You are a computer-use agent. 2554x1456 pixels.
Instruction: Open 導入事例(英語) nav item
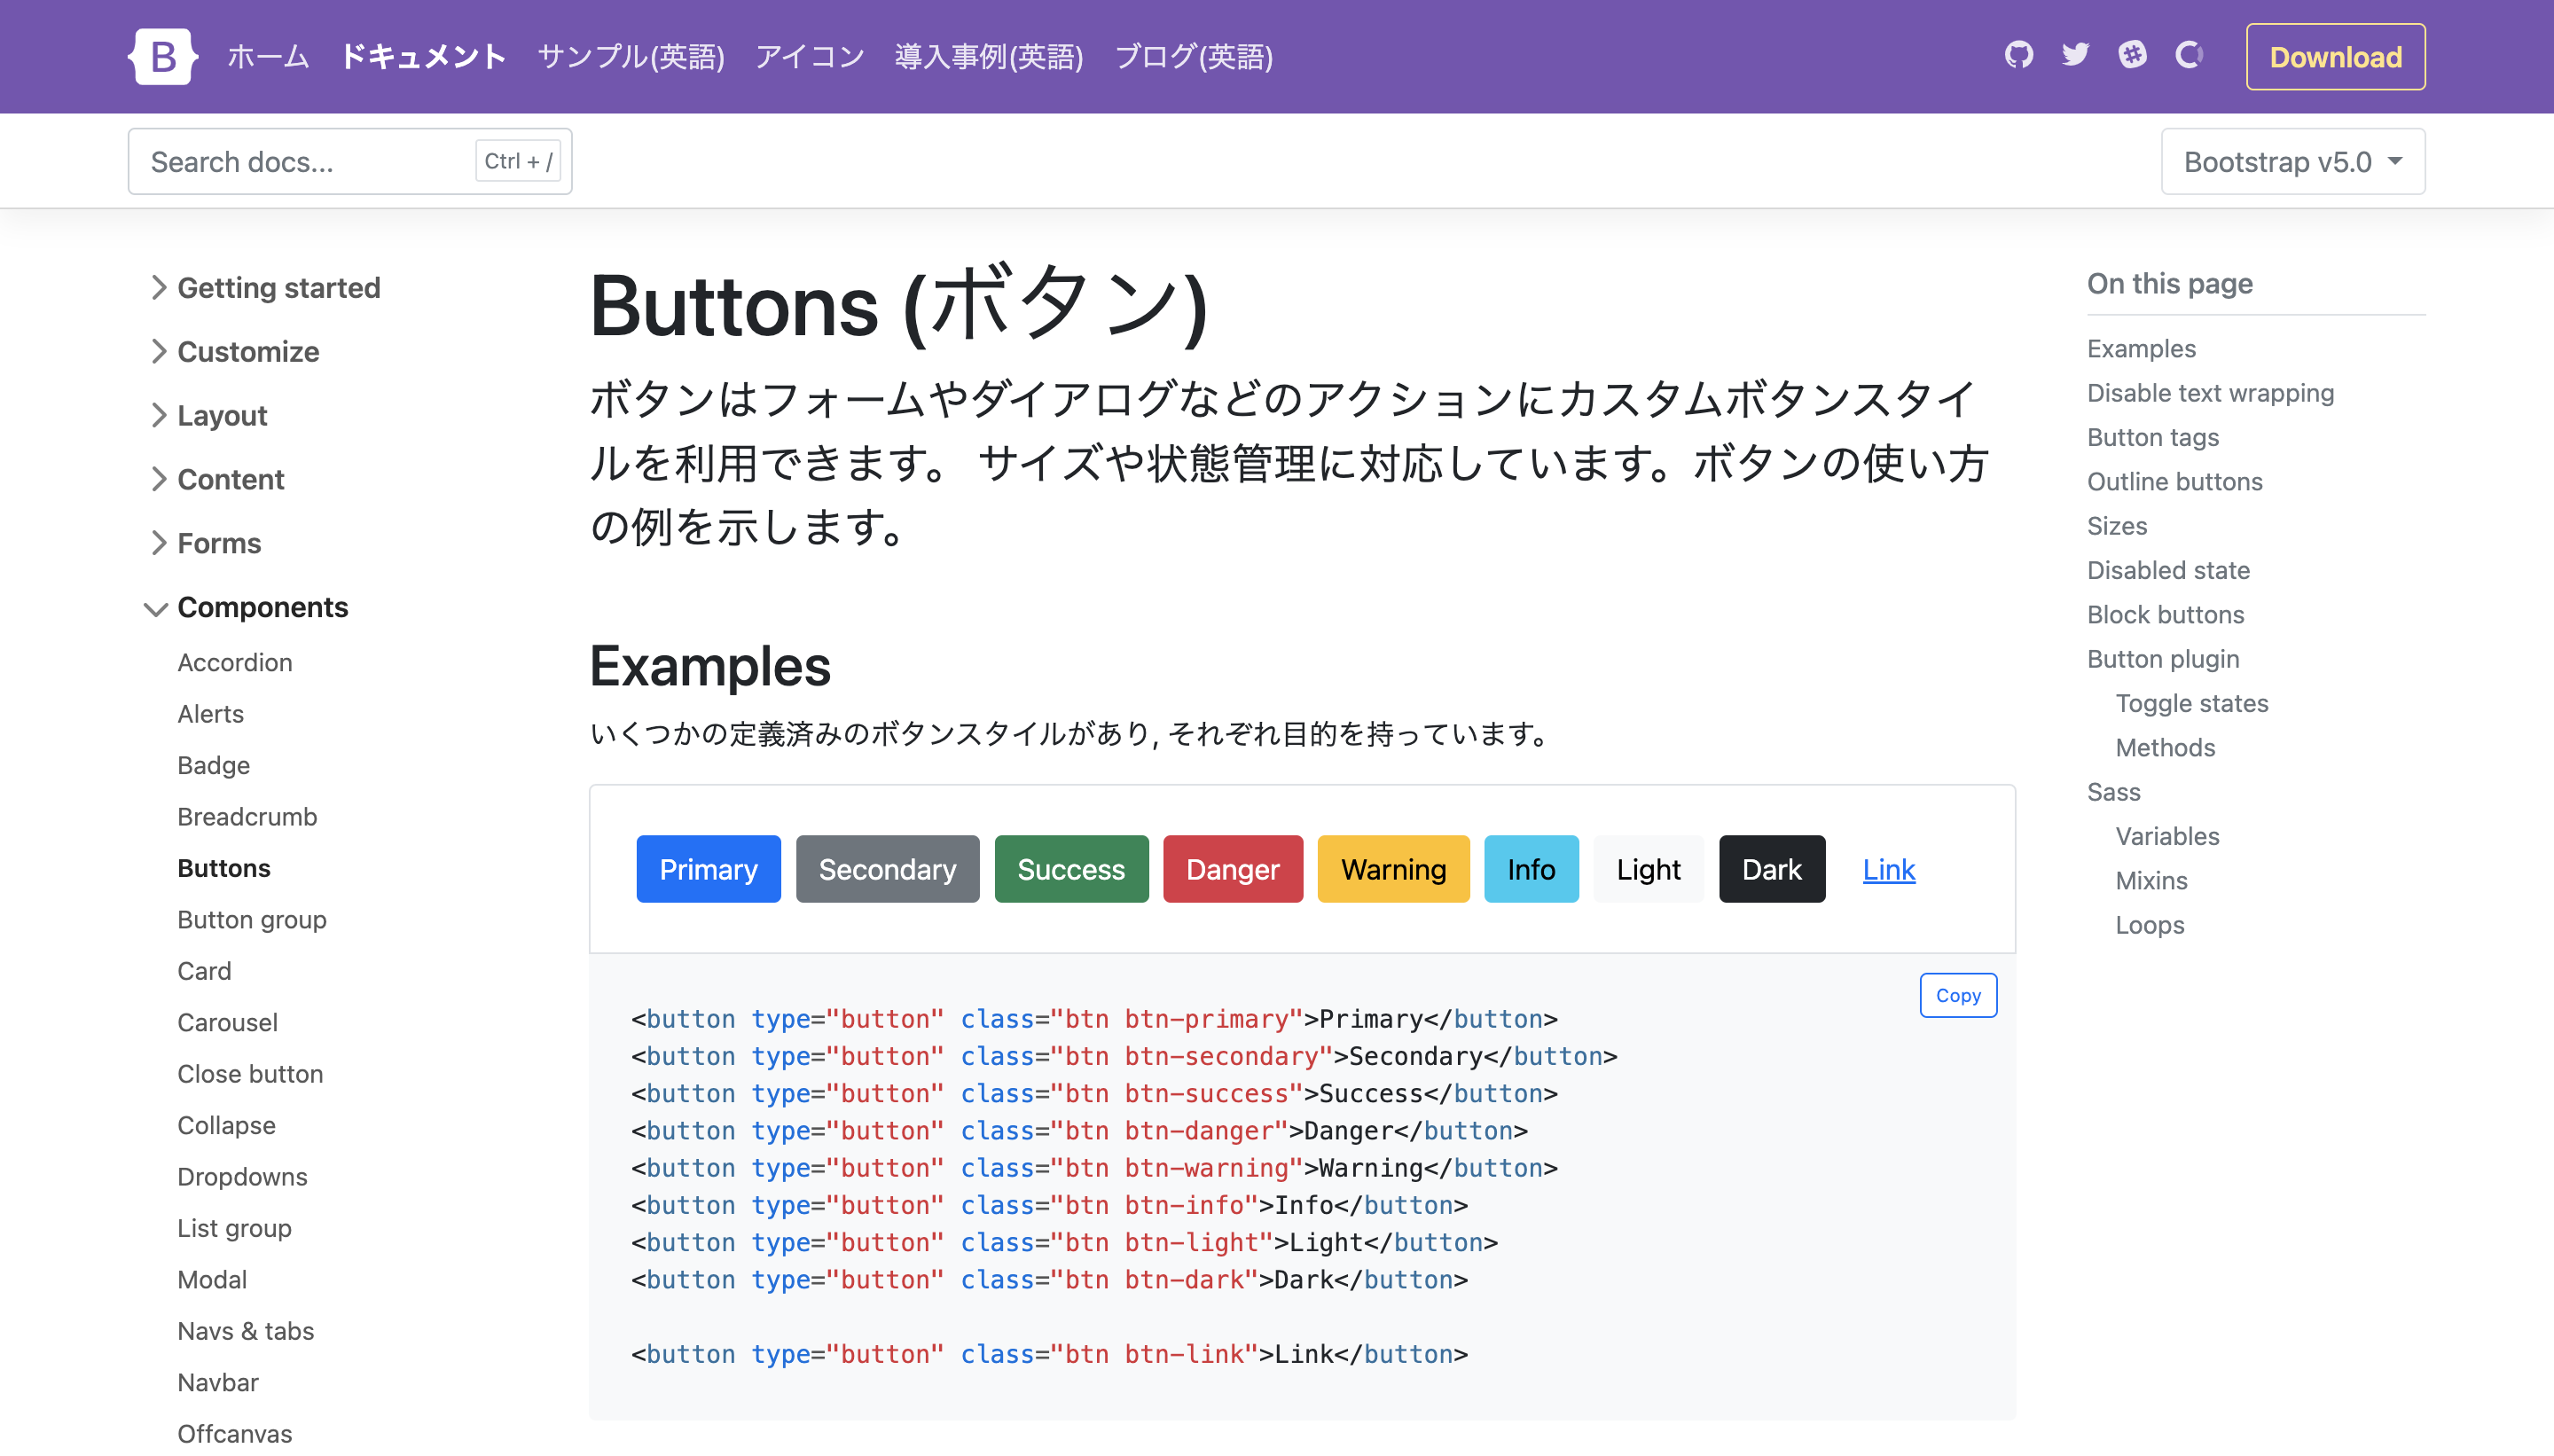(989, 57)
